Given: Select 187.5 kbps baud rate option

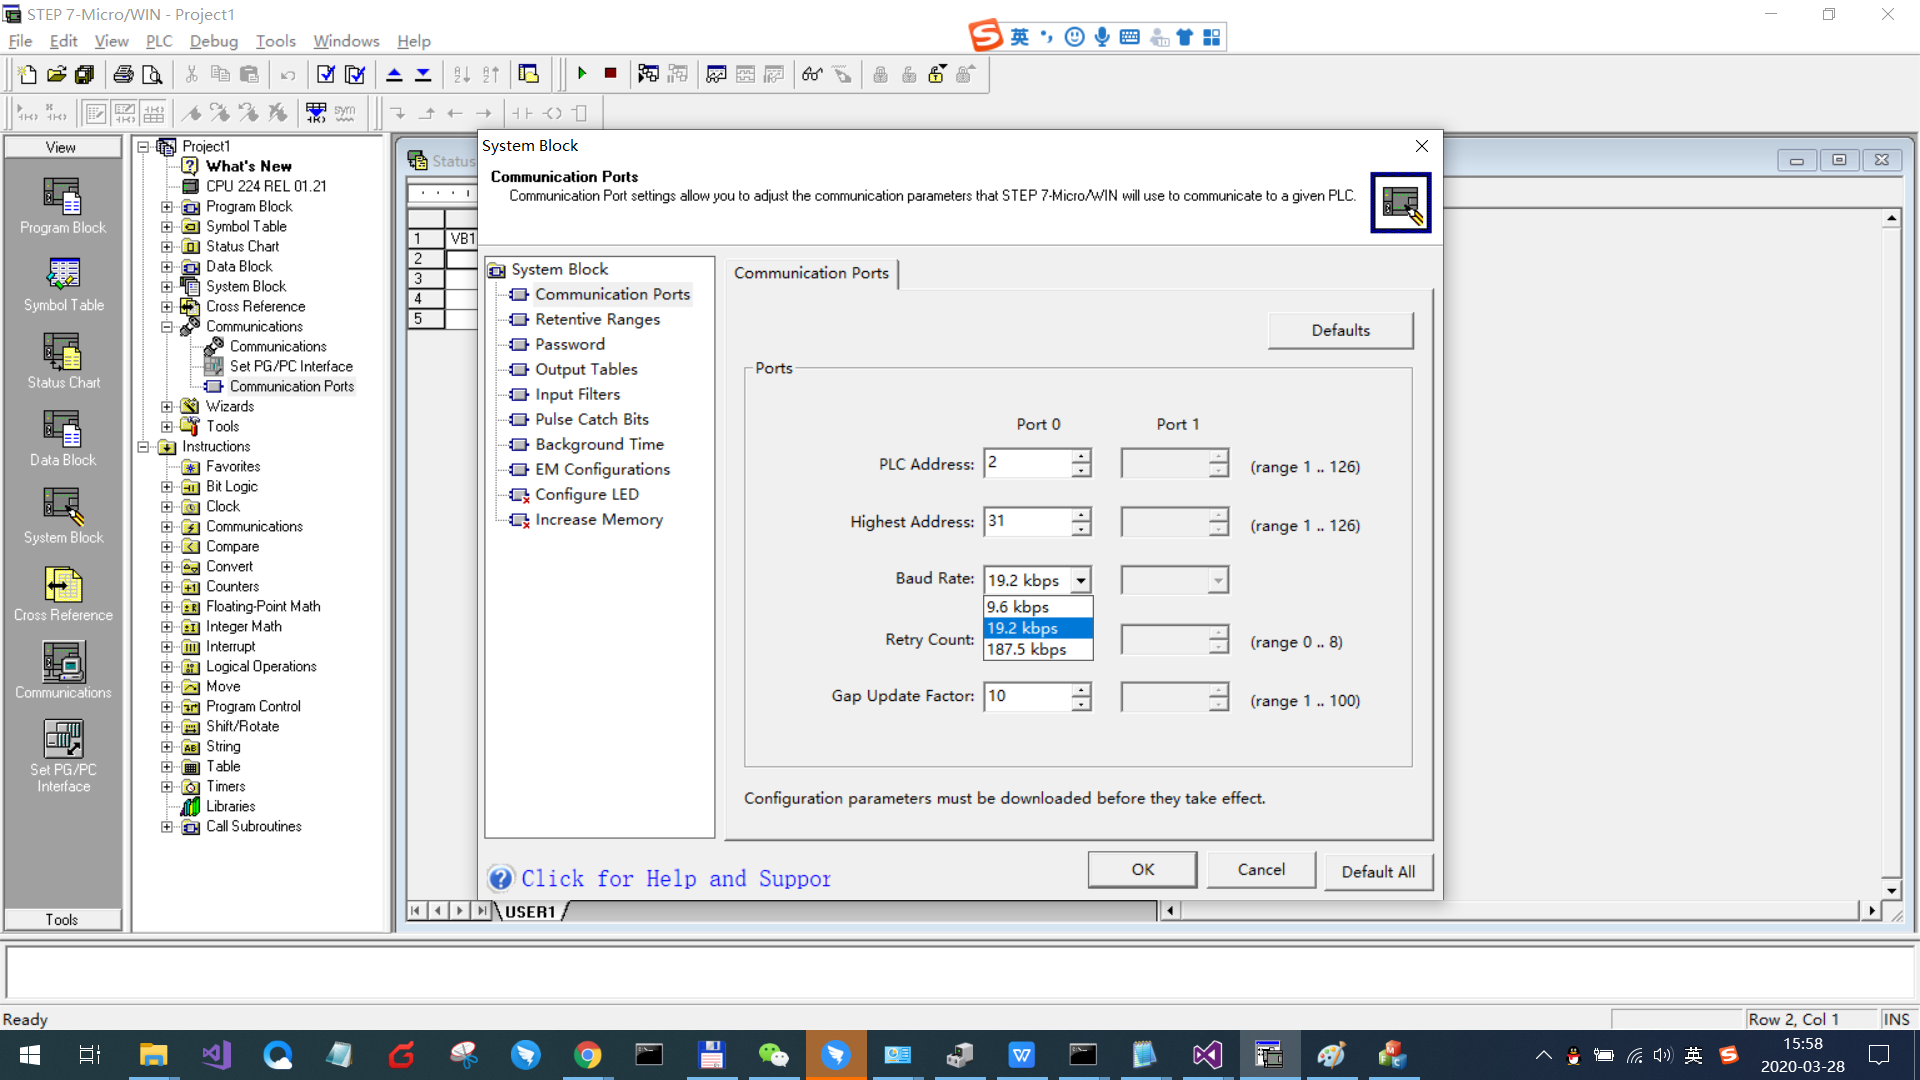Looking at the screenshot, I should (1038, 649).
